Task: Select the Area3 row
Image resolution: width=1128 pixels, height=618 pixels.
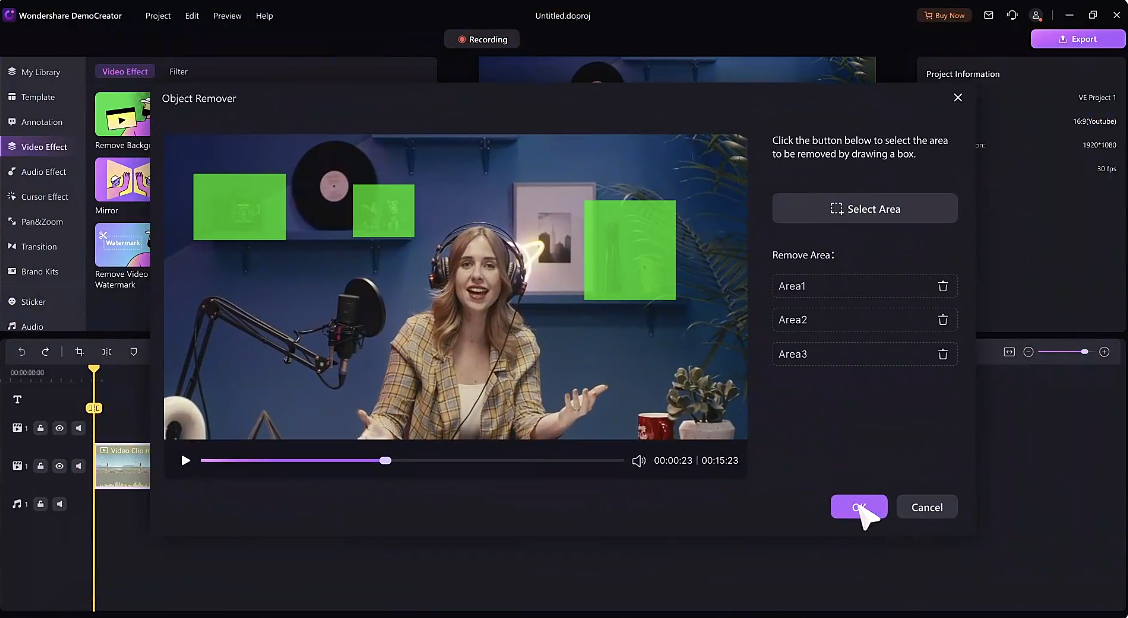Action: point(865,354)
